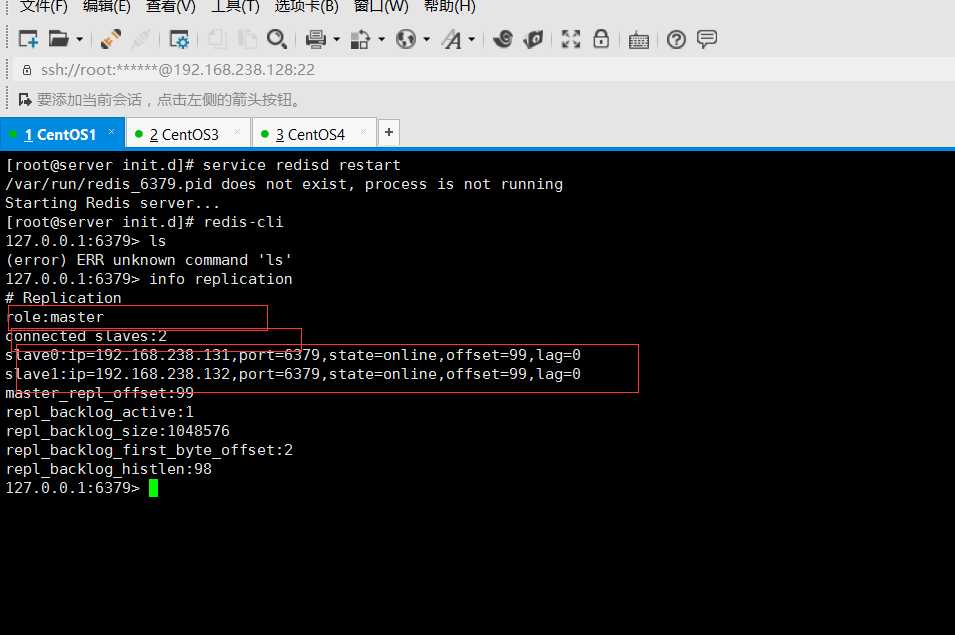Viewport: 955px width, 635px height.
Task: Select the 1 CentOS1 session tab
Action: point(60,135)
